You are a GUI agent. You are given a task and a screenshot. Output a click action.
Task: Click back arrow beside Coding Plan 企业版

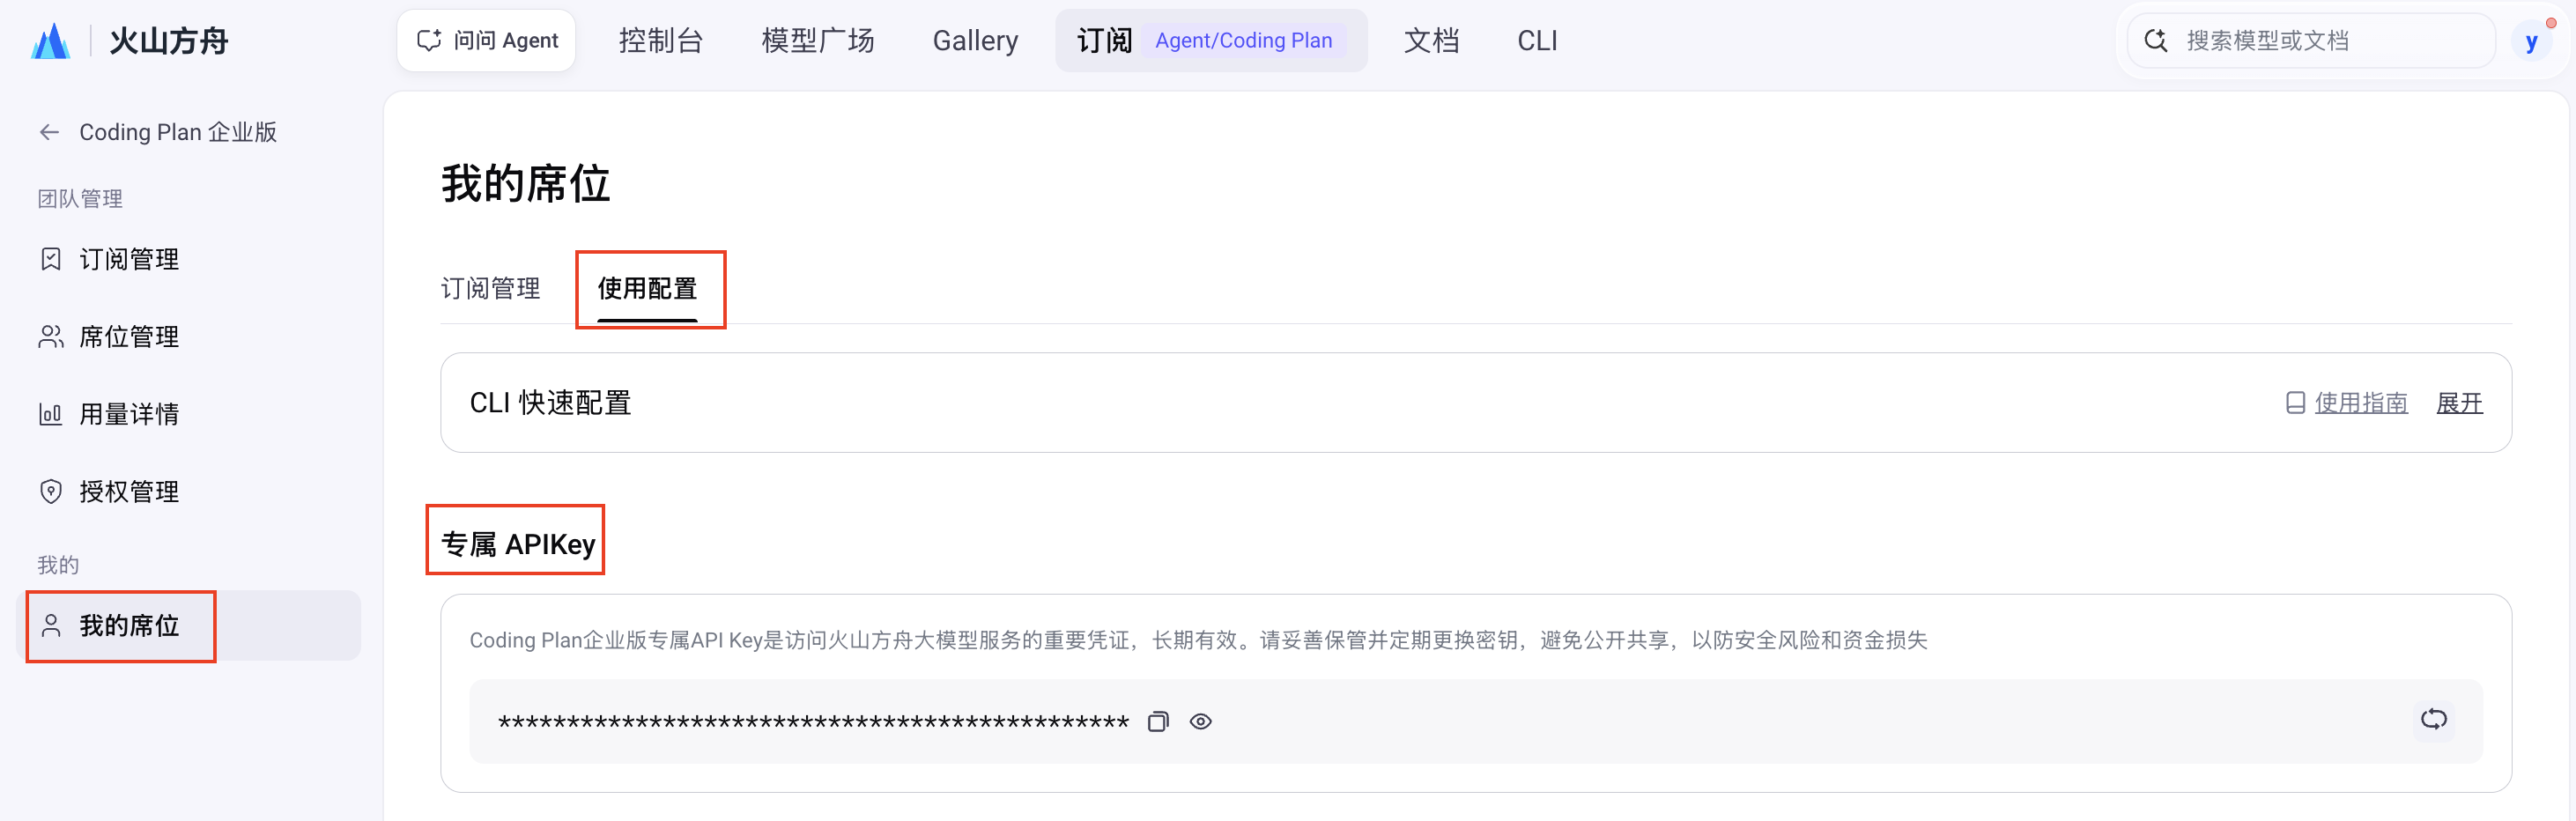49,132
